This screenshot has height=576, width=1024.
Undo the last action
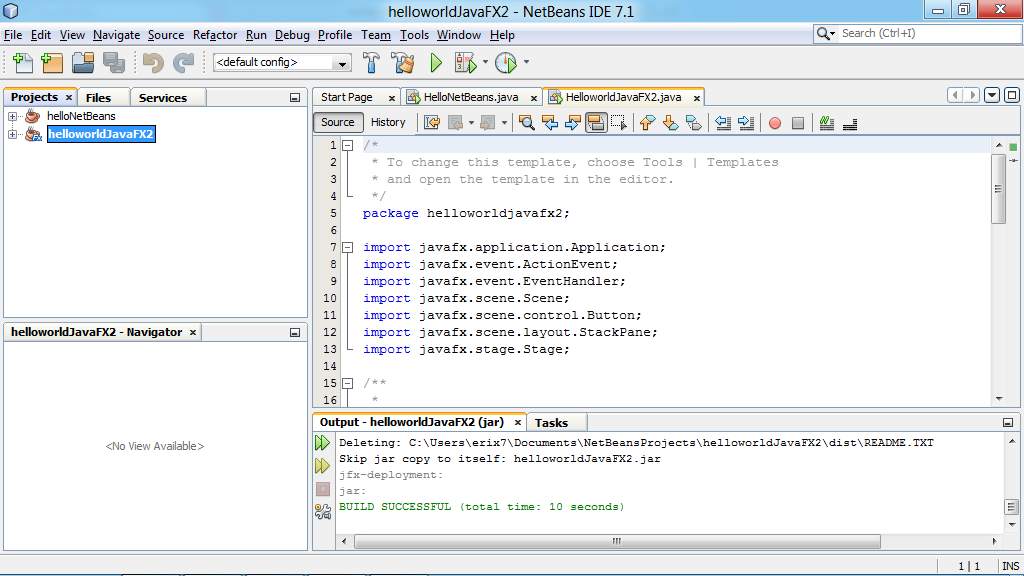pyautogui.click(x=153, y=63)
